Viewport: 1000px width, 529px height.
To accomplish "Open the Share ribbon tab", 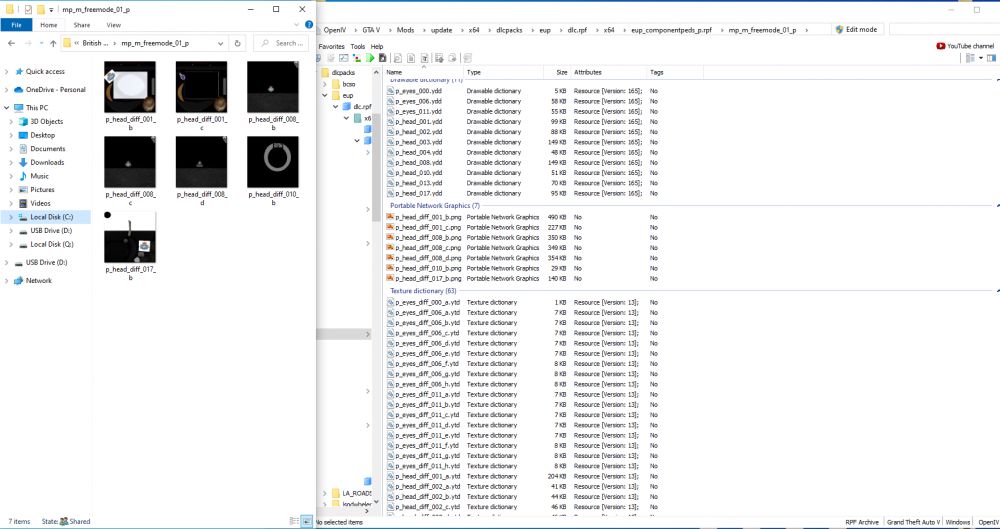I will coord(82,25).
